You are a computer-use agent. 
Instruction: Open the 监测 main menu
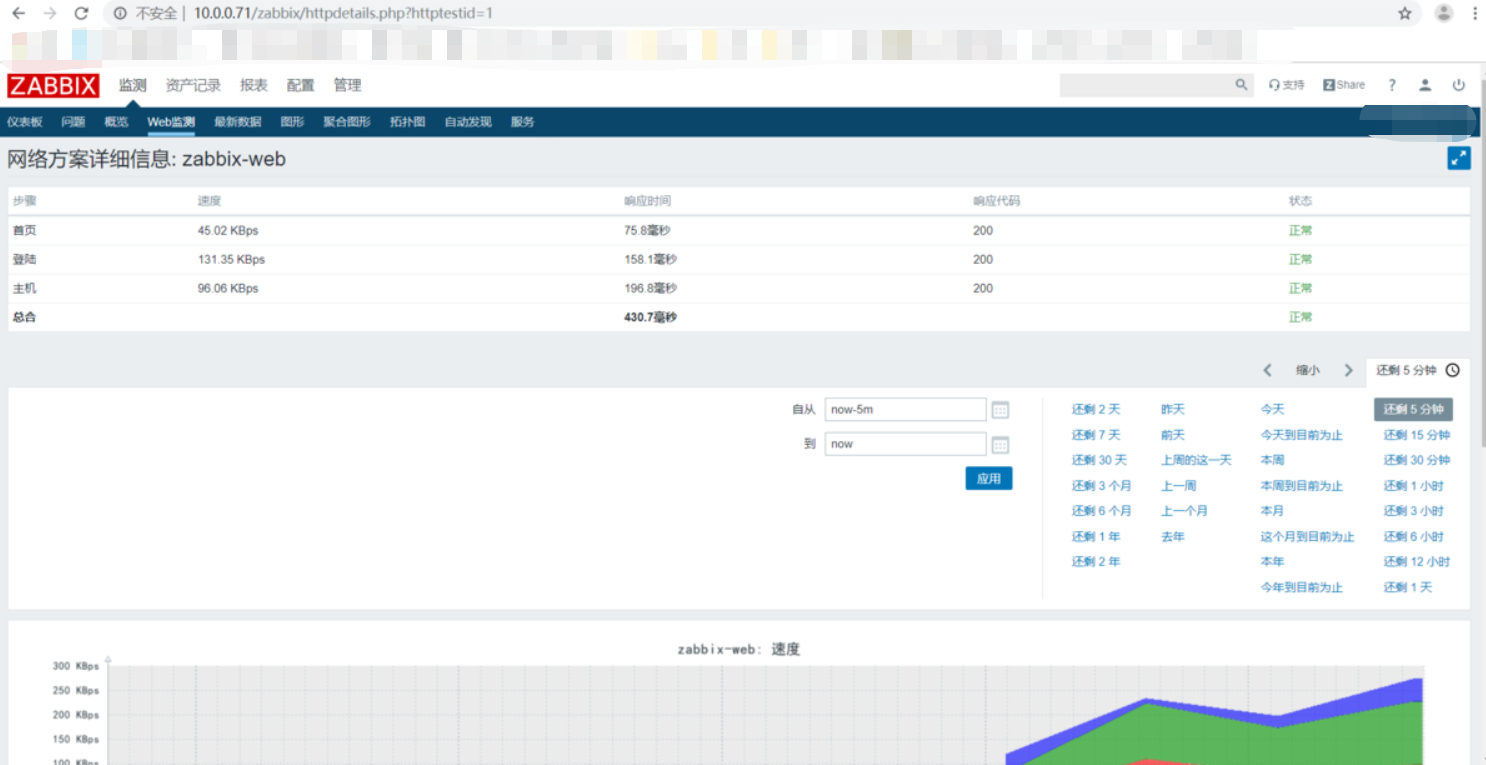[x=133, y=85]
